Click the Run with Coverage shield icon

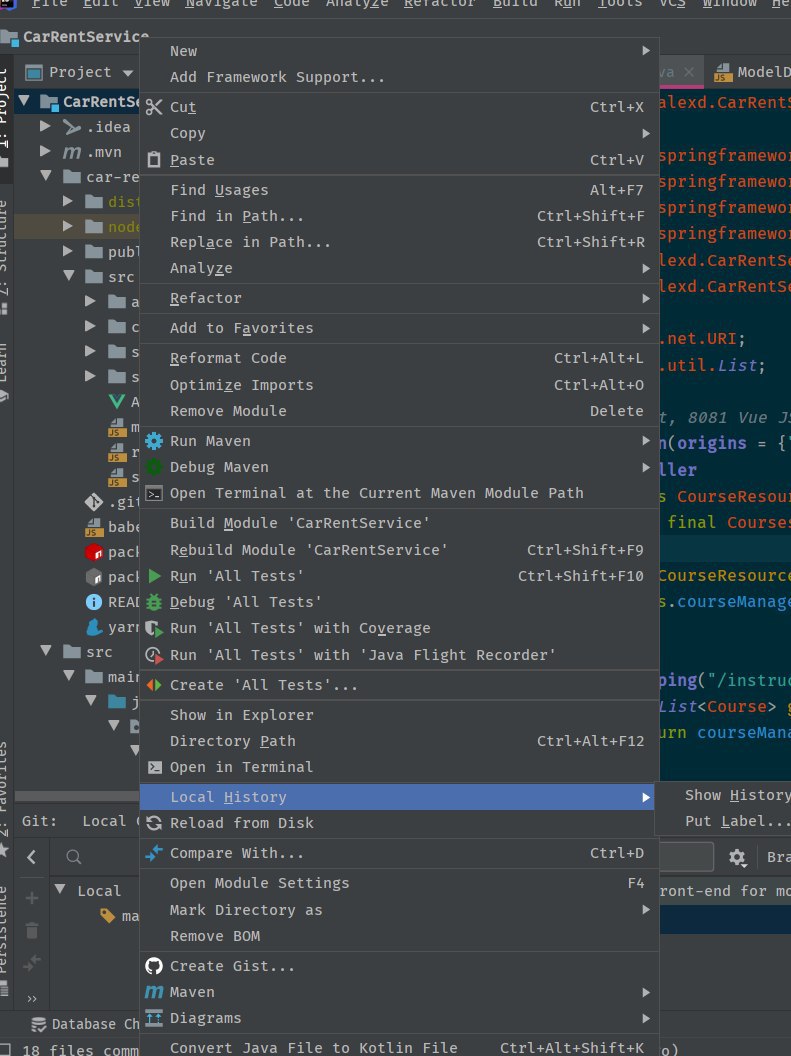click(154, 628)
